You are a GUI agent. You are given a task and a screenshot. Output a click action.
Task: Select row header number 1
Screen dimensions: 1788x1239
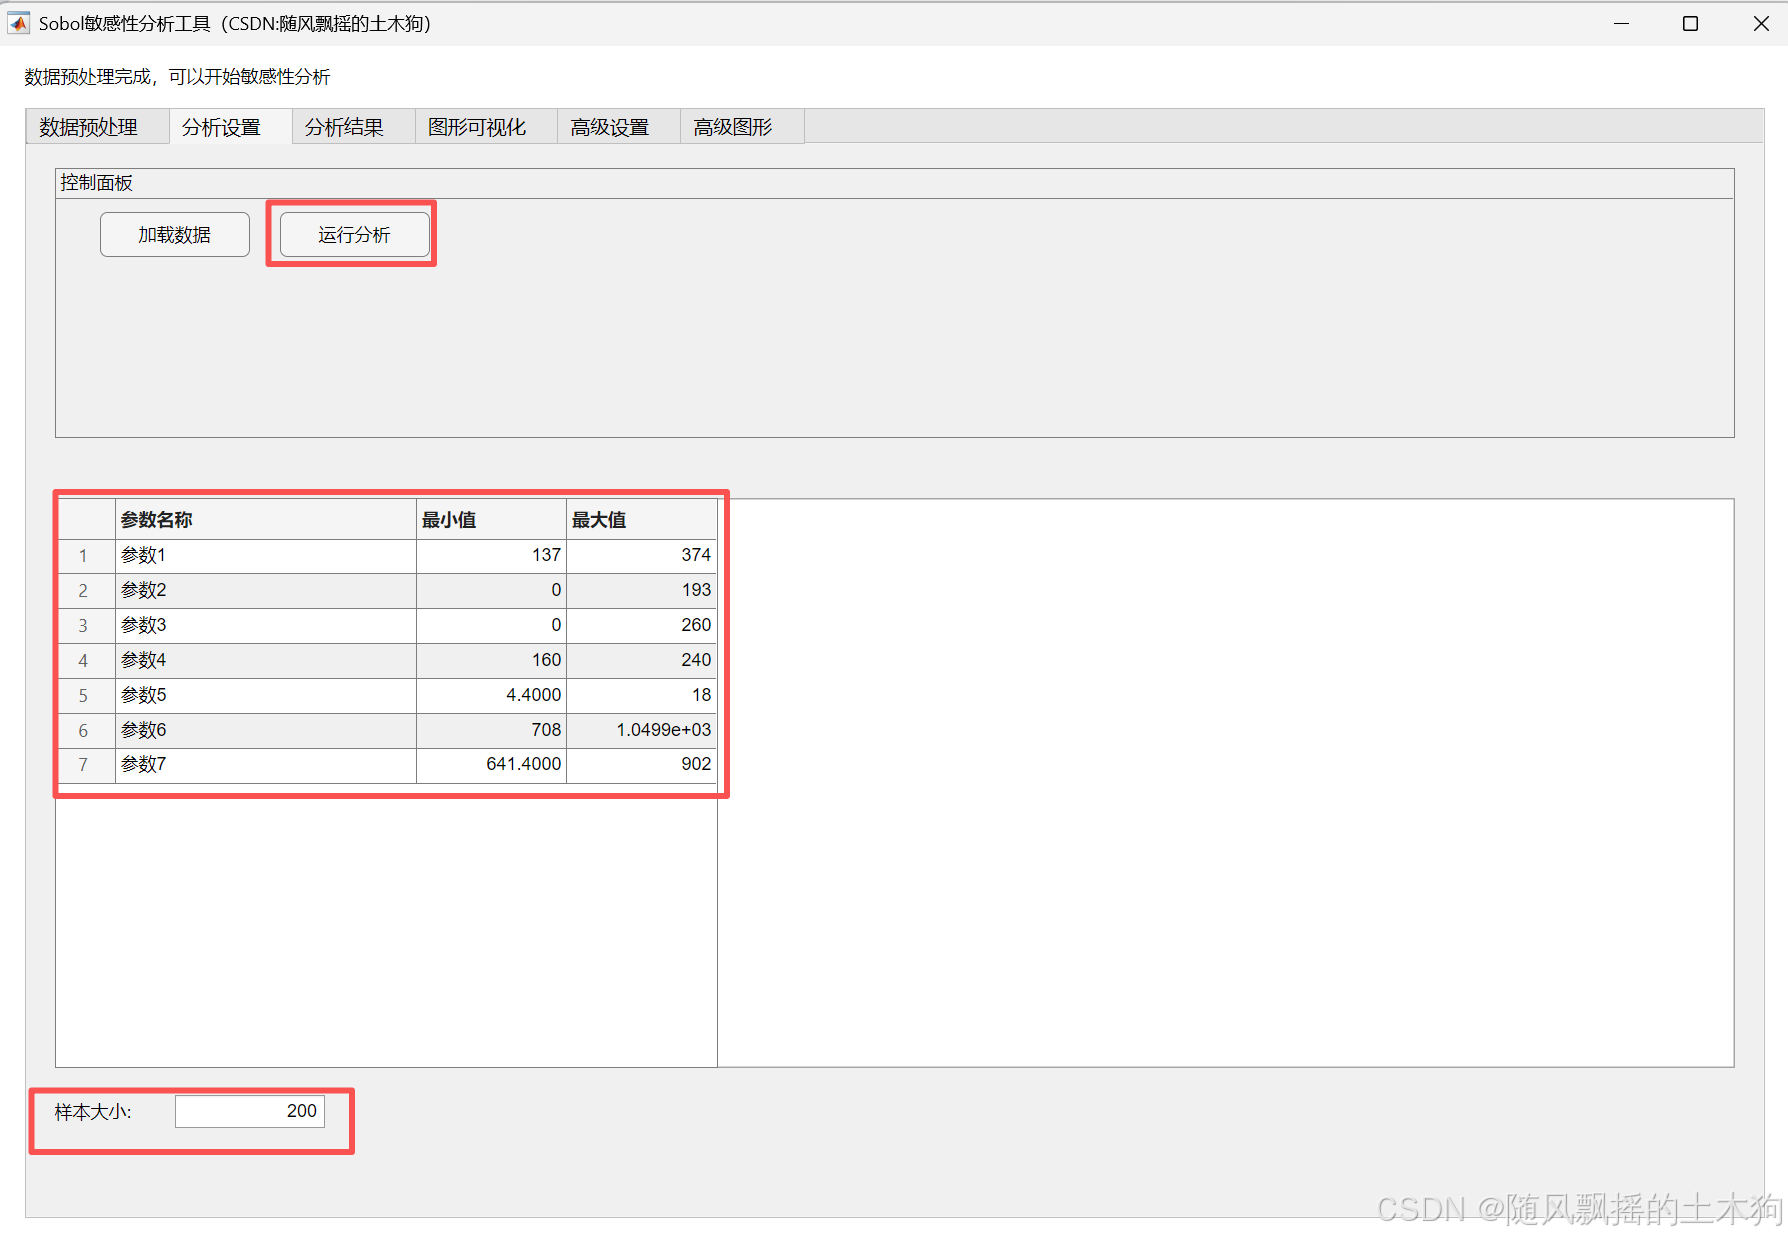tap(84, 556)
